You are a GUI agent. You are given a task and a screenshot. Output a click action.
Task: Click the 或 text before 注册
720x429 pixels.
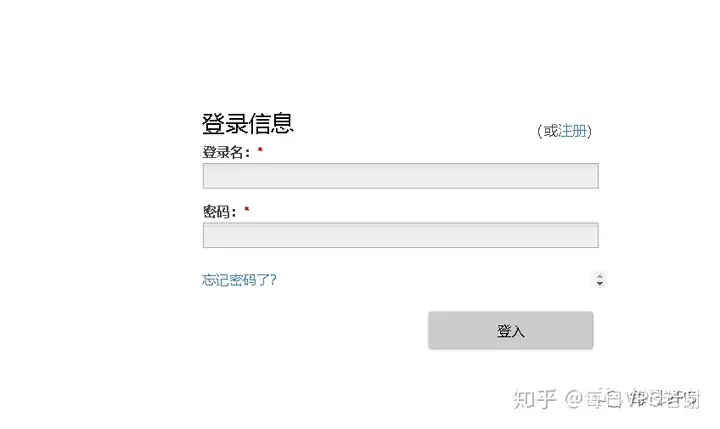(x=551, y=131)
